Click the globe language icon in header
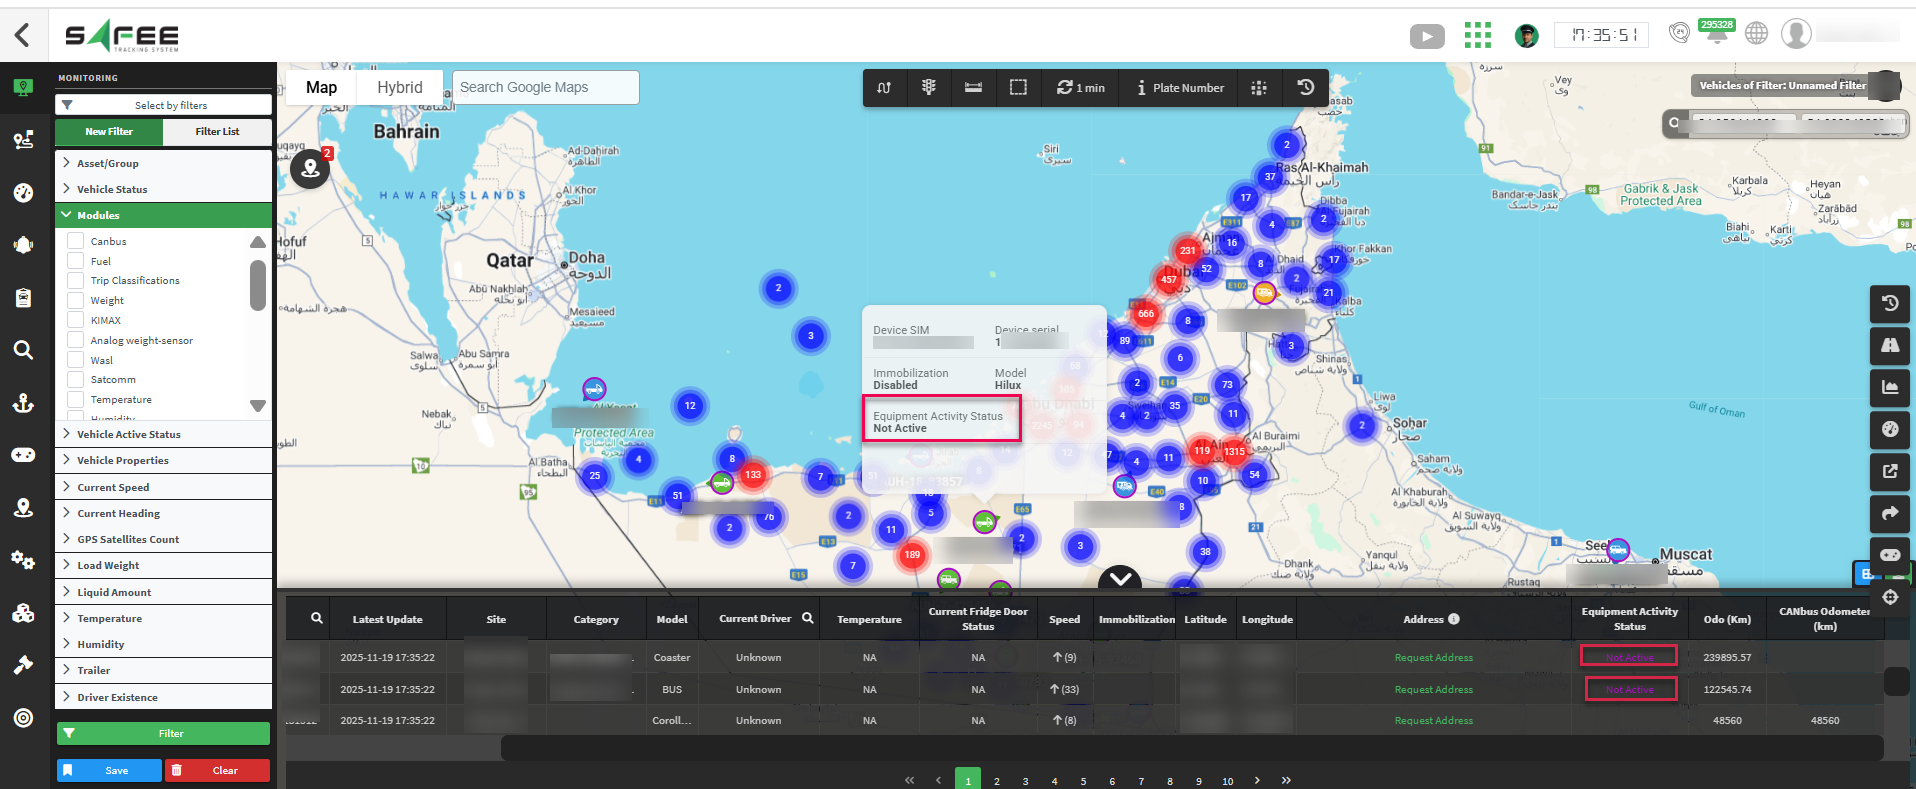Screen dimensions: 1916x789 [x=1756, y=34]
